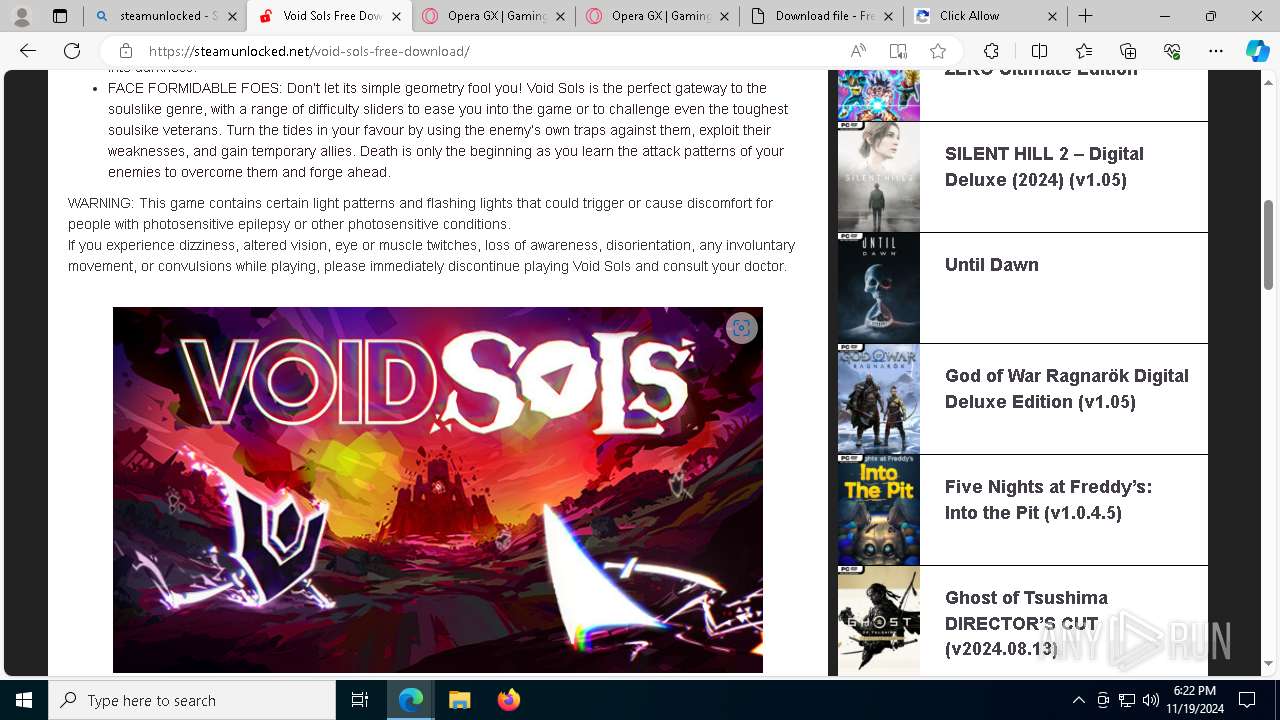Click the "FACE FORMIDABLE FOES" bullet text
Image resolution: width=1280 pixels, height=720 pixels.
pyautogui.click(x=448, y=130)
